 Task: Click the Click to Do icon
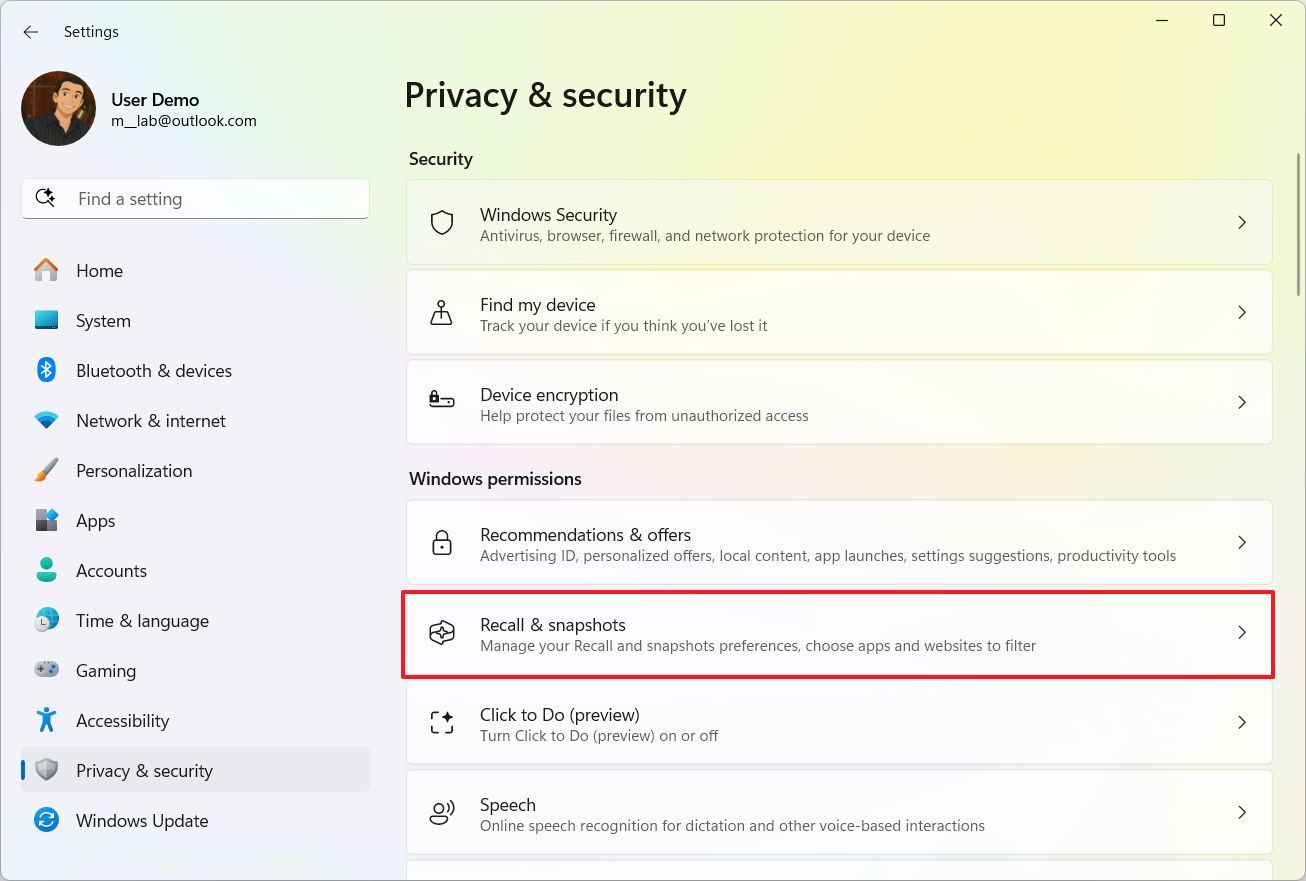click(x=442, y=723)
